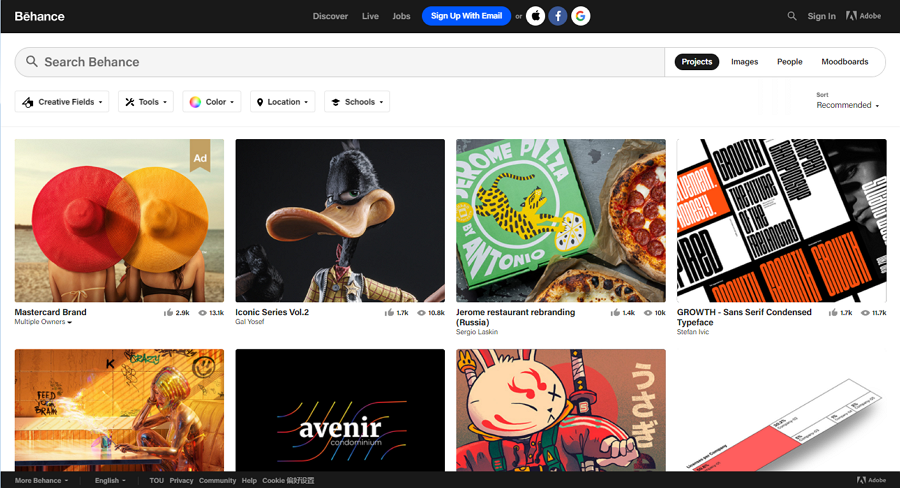This screenshot has height=488, width=900.
Task: Switch to the Images tab
Action: 744,61
